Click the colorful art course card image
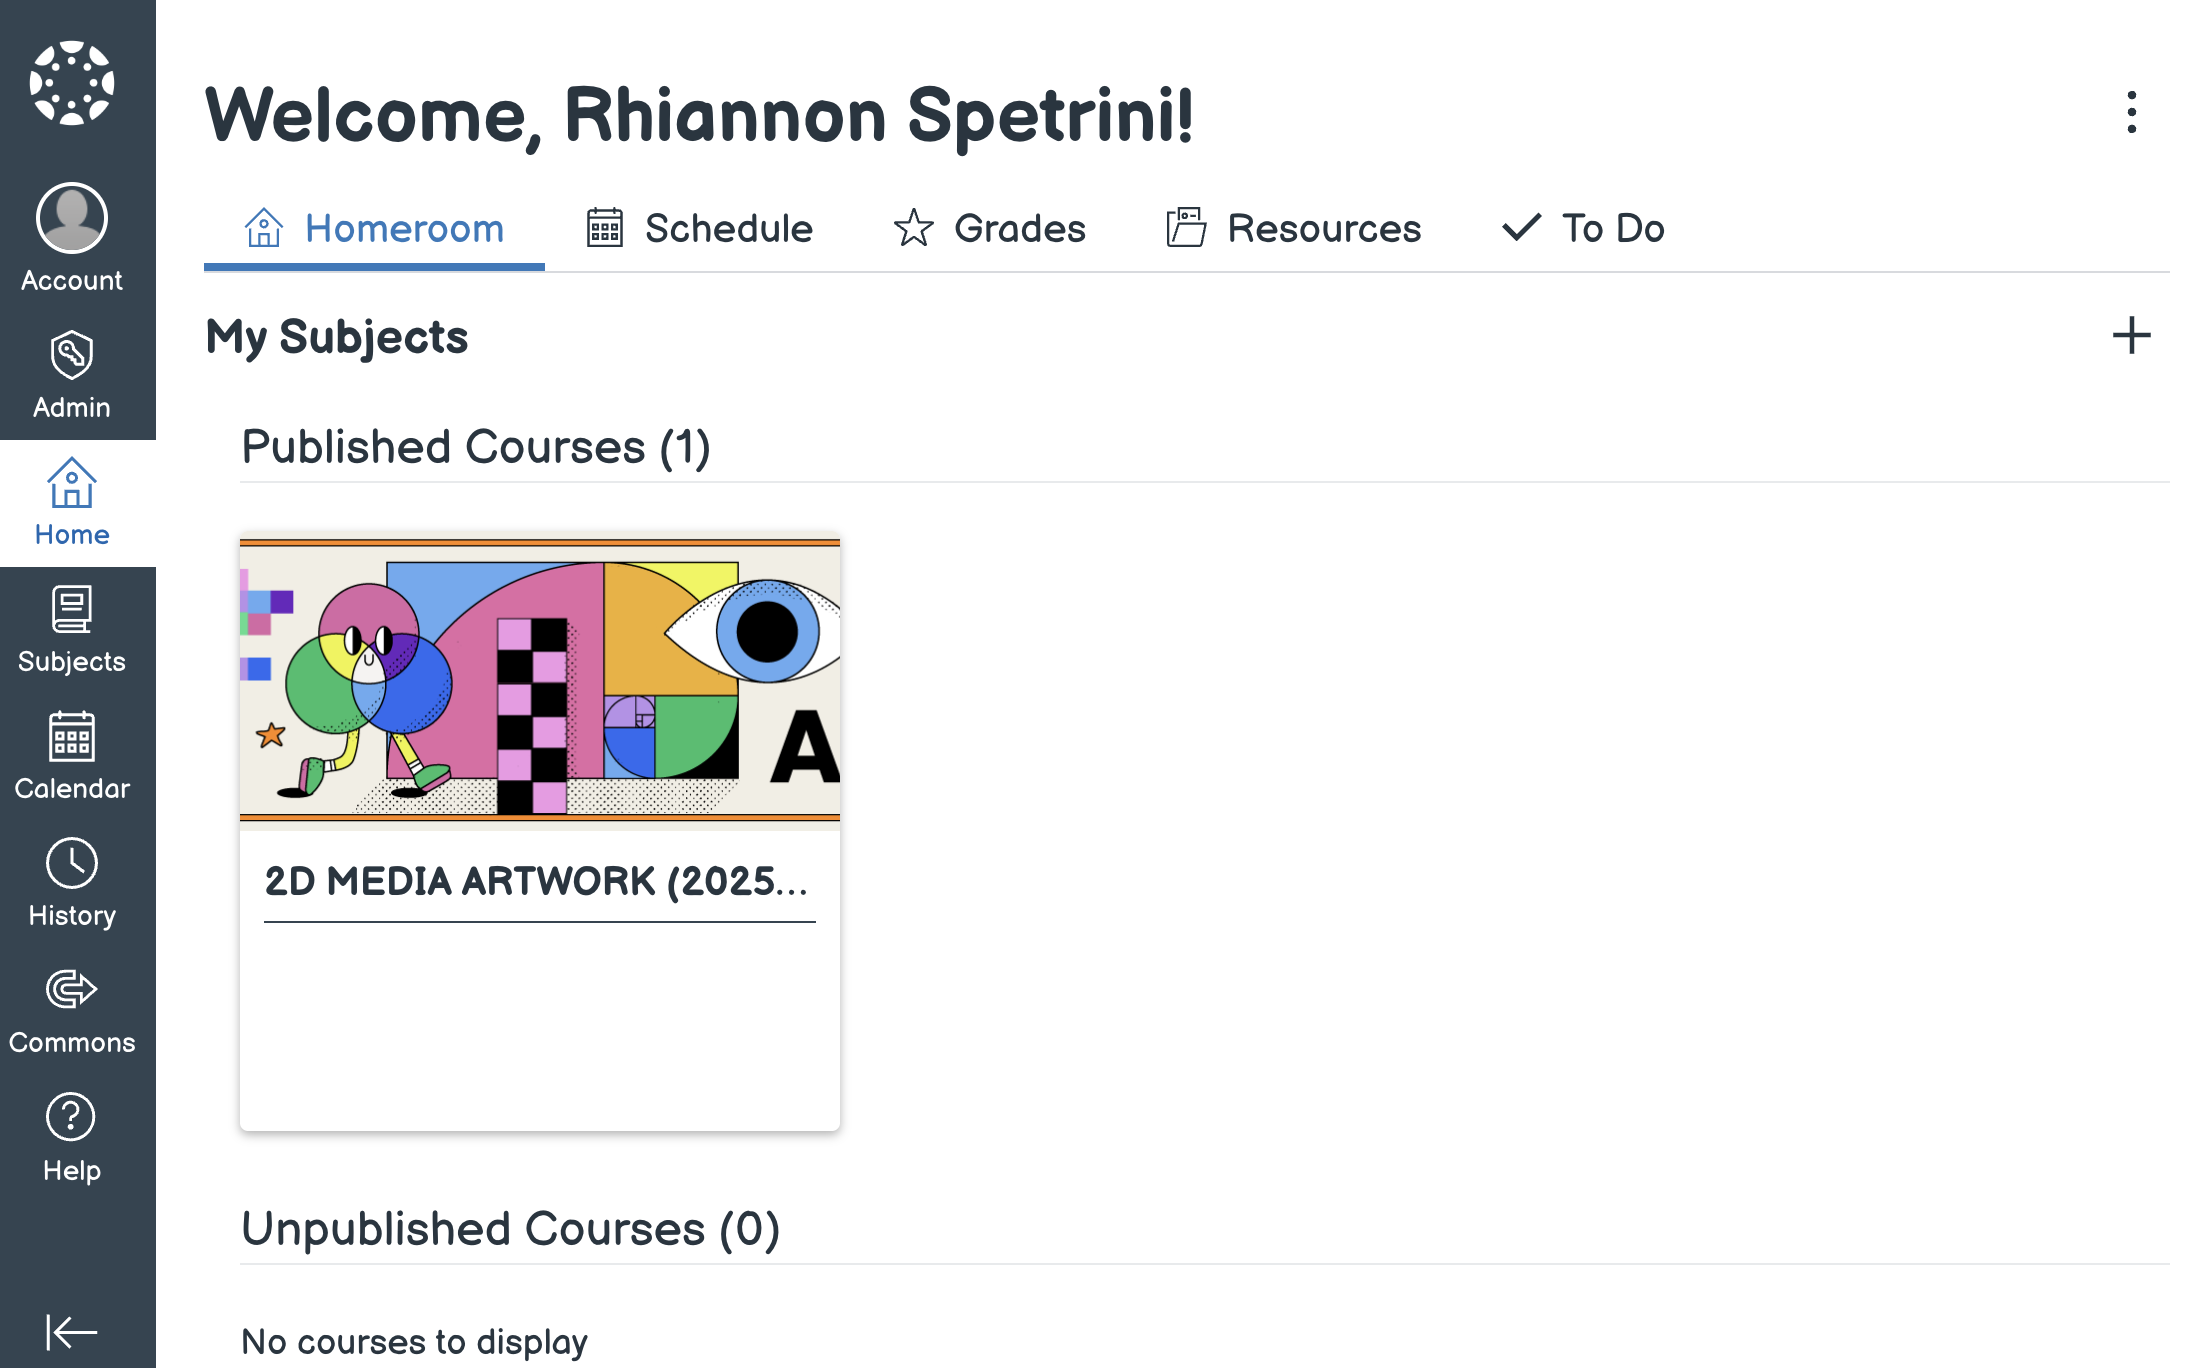 click(540, 680)
